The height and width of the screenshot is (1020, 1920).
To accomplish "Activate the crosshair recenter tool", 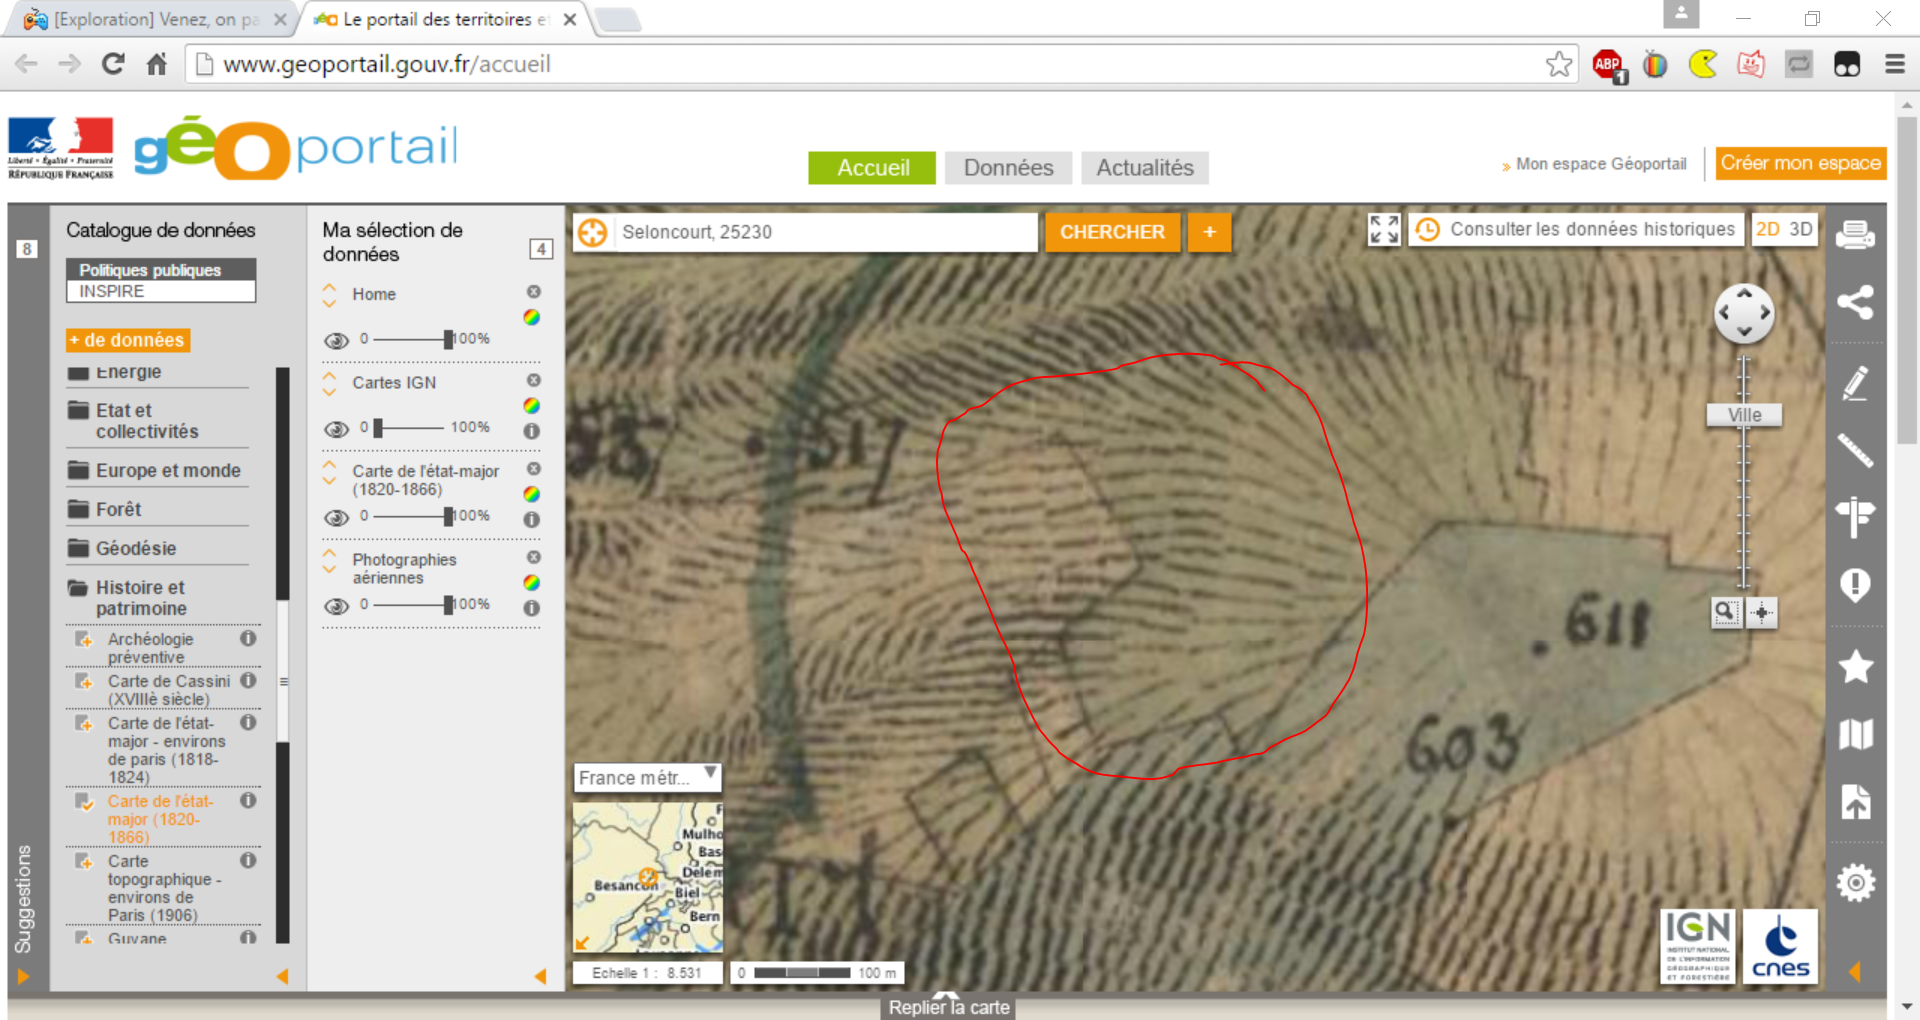I will pos(1762,612).
